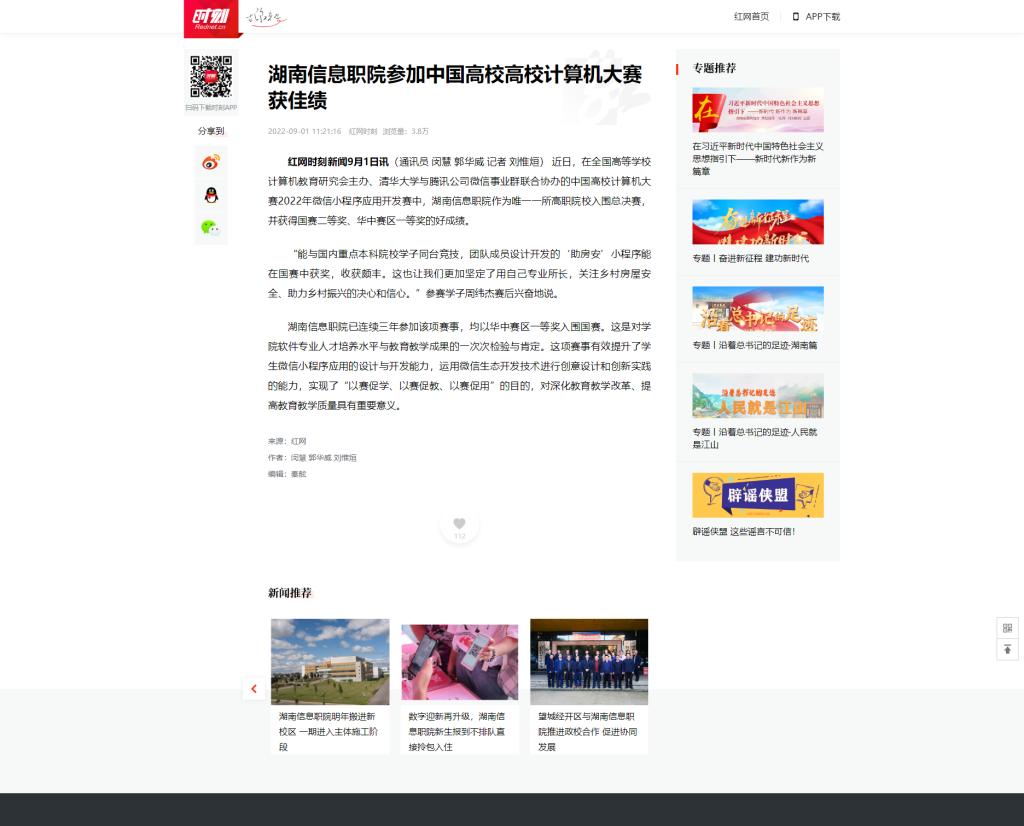Image resolution: width=1024 pixels, height=826 pixels.
Task: Open APP下载 in top navigation
Action: point(816,17)
